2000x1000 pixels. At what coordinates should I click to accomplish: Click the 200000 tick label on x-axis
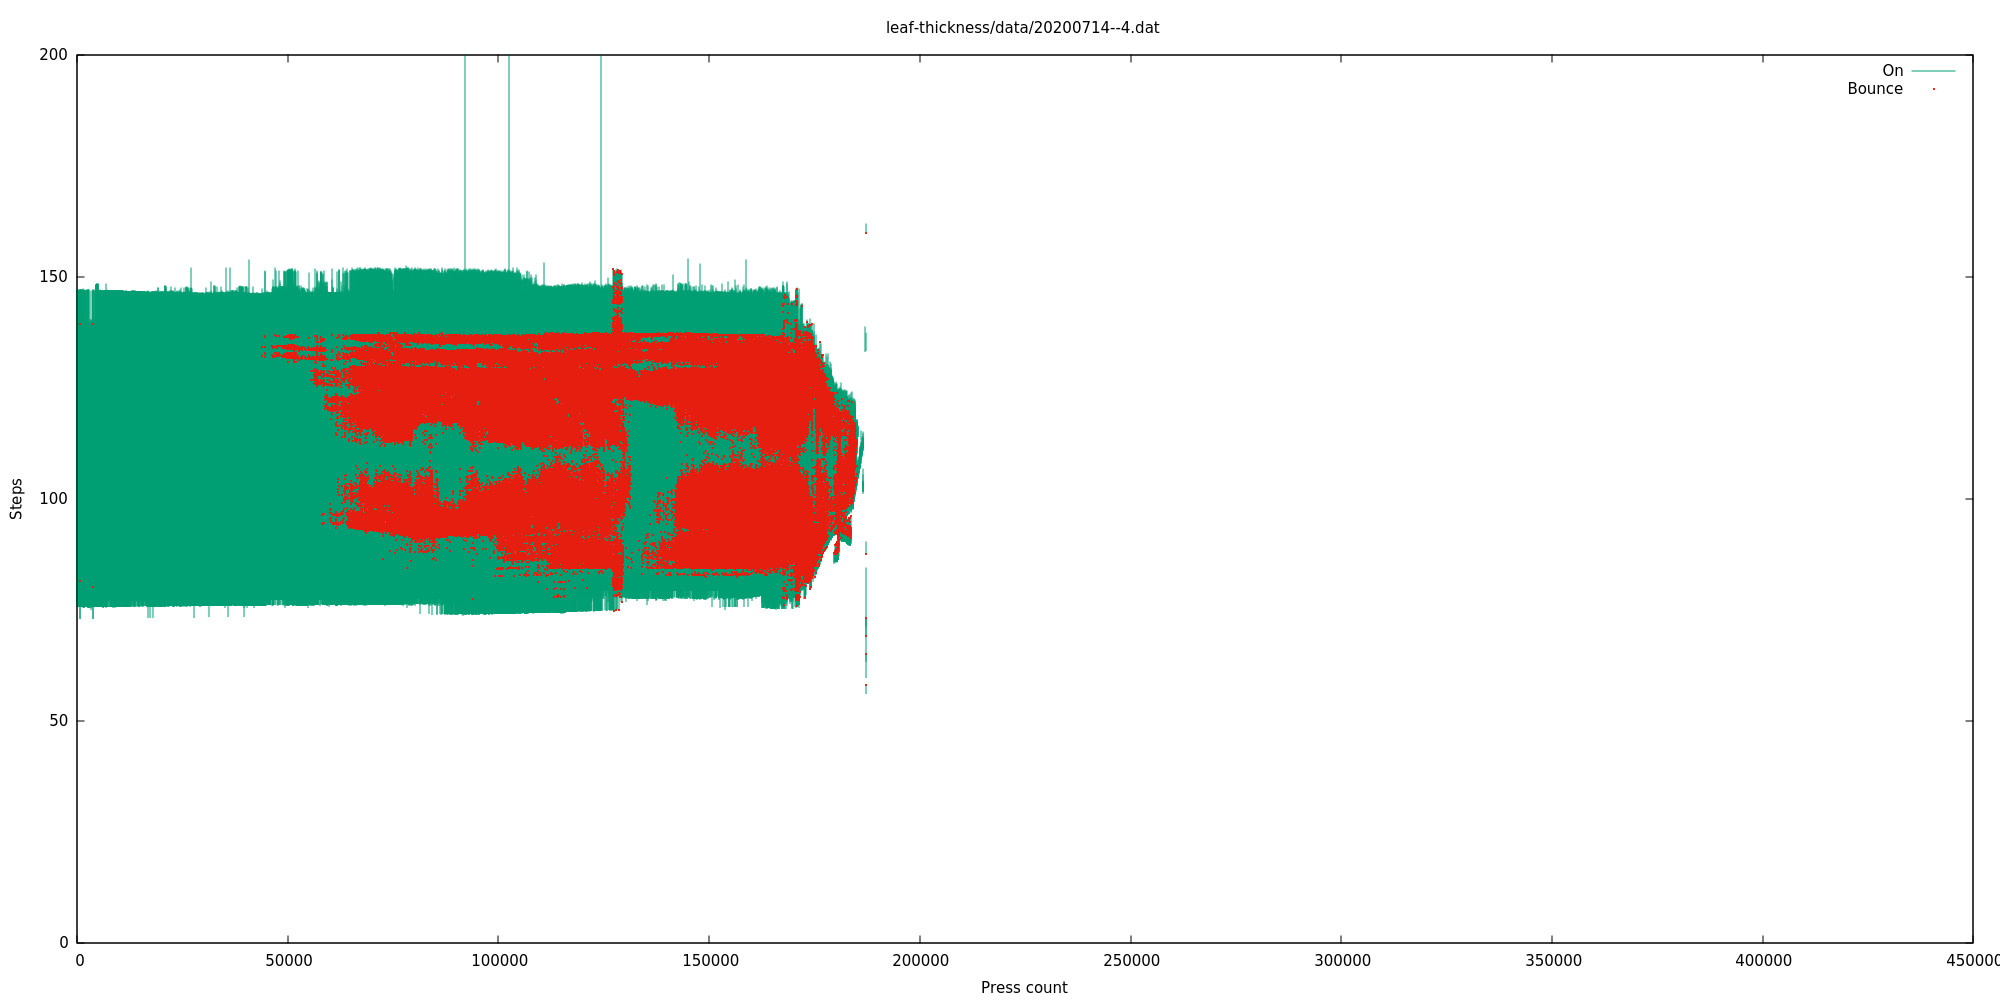920,961
